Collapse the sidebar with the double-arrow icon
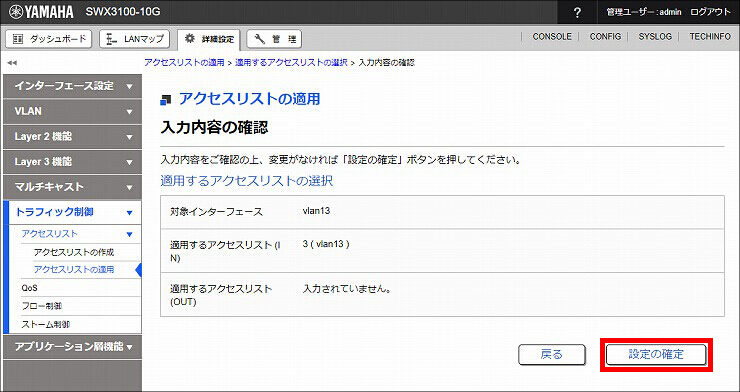This screenshot has width=740, height=392. point(12,62)
